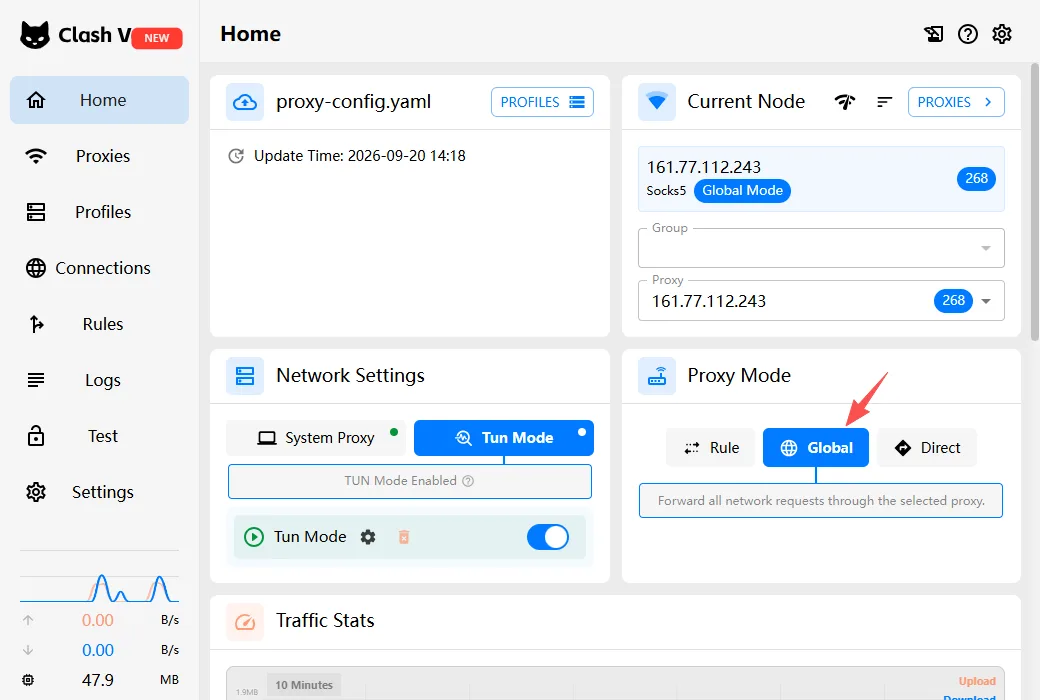1040x700 pixels.
Task: Run the node latency test signal icon
Action: point(845,102)
